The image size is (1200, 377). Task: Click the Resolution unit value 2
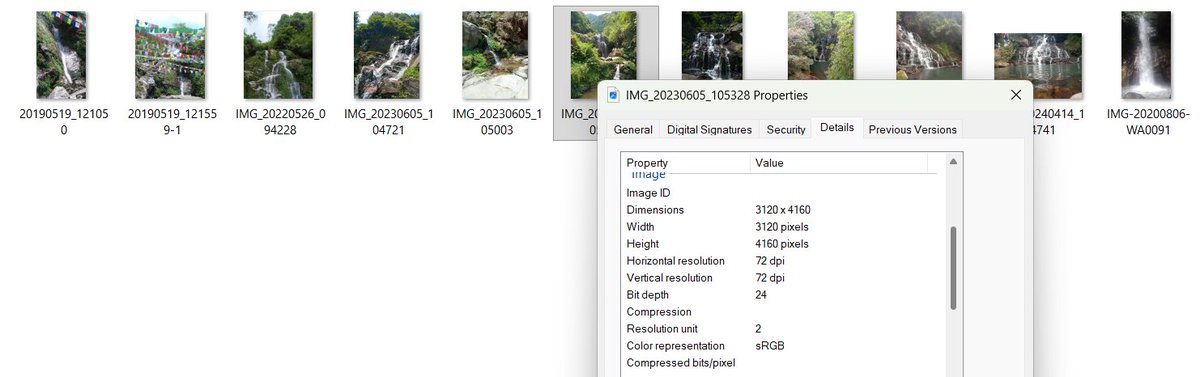coord(759,329)
